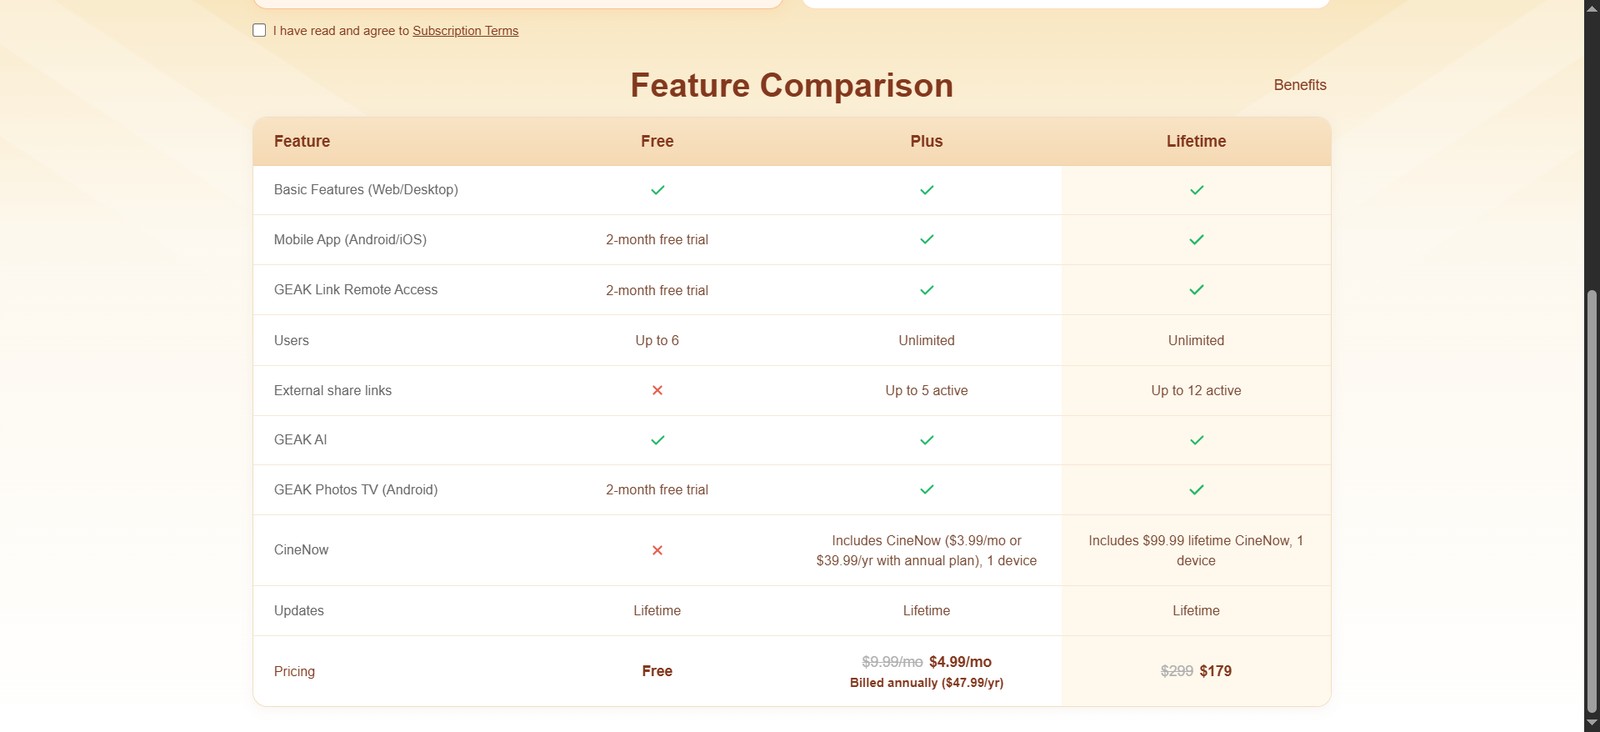Click the 'Mobile App (Android/iOS)' row label

pos(350,240)
